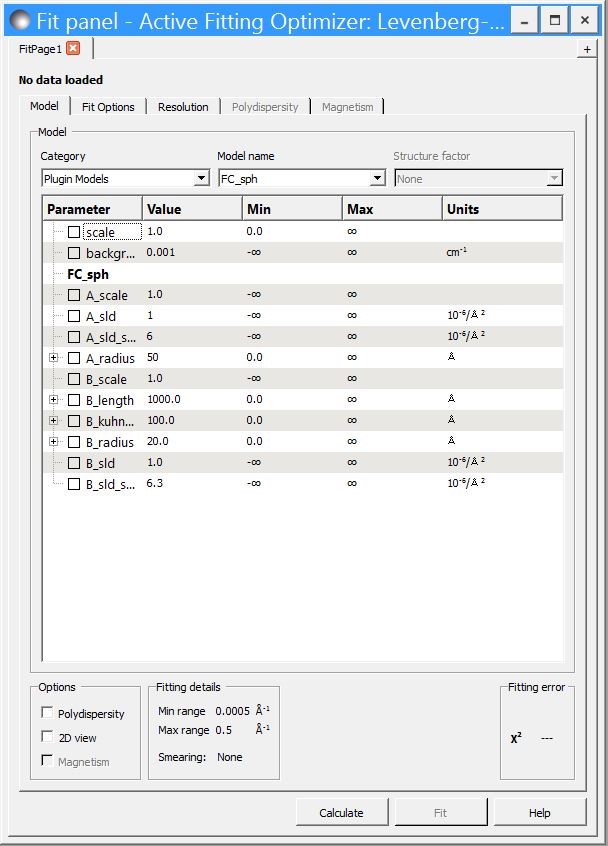The width and height of the screenshot is (608, 846).
Task: Tick the background parameter checkbox
Action: [74, 253]
